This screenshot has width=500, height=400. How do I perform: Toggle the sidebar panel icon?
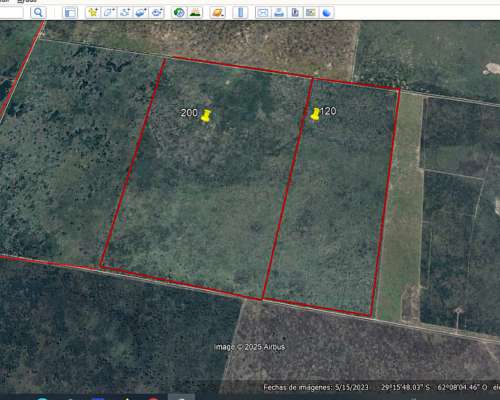pos(70,13)
